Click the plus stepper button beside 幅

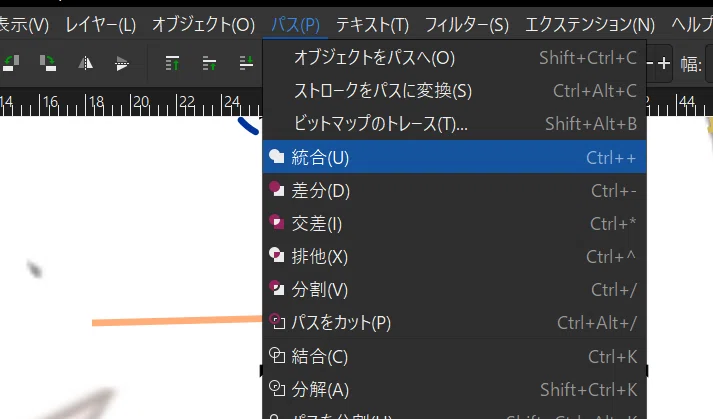(x=663, y=63)
